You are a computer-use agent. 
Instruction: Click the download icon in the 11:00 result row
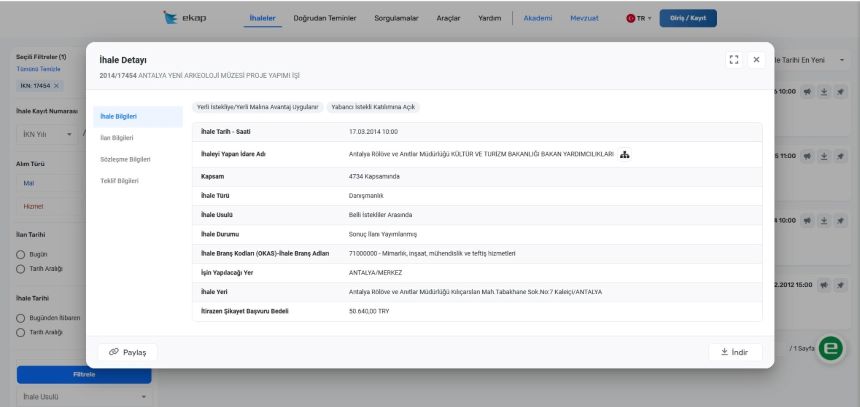tap(824, 156)
